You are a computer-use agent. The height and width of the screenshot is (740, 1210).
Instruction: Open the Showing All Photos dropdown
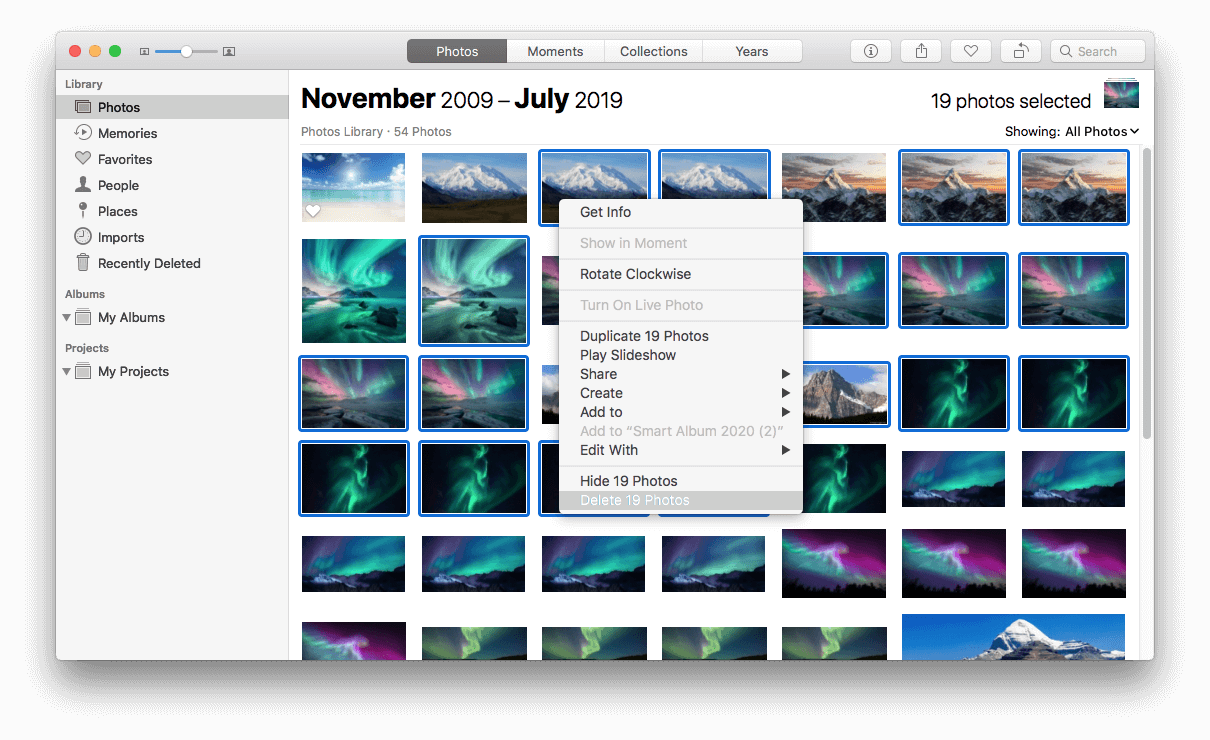[1072, 131]
